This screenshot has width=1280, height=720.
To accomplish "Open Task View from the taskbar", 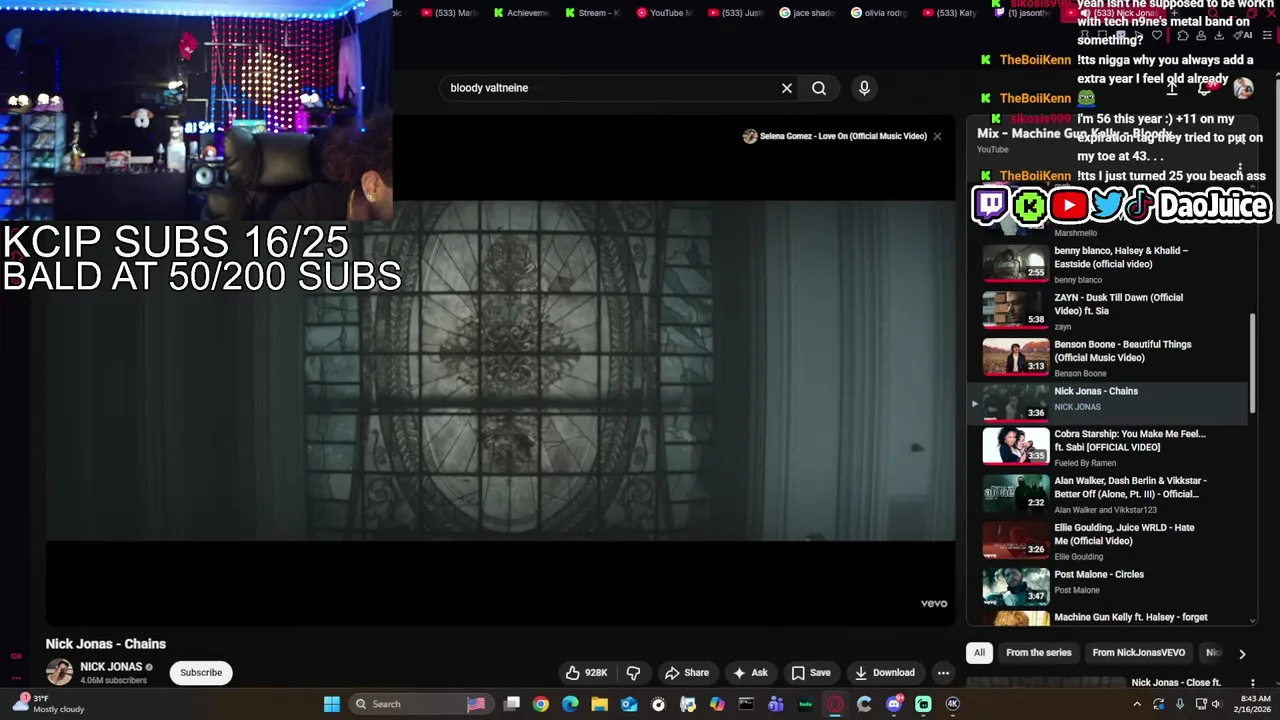I will pyautogui.click(x=512, y=704).
